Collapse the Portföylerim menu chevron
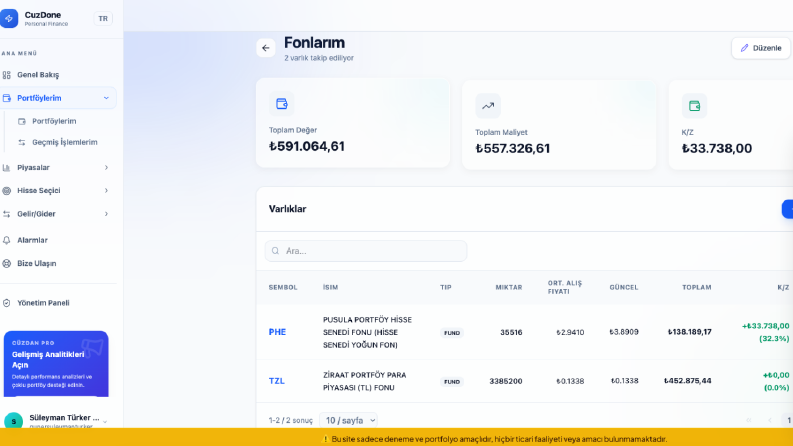The width and height of the screenshot is (793, 446). tap(106, 98)
